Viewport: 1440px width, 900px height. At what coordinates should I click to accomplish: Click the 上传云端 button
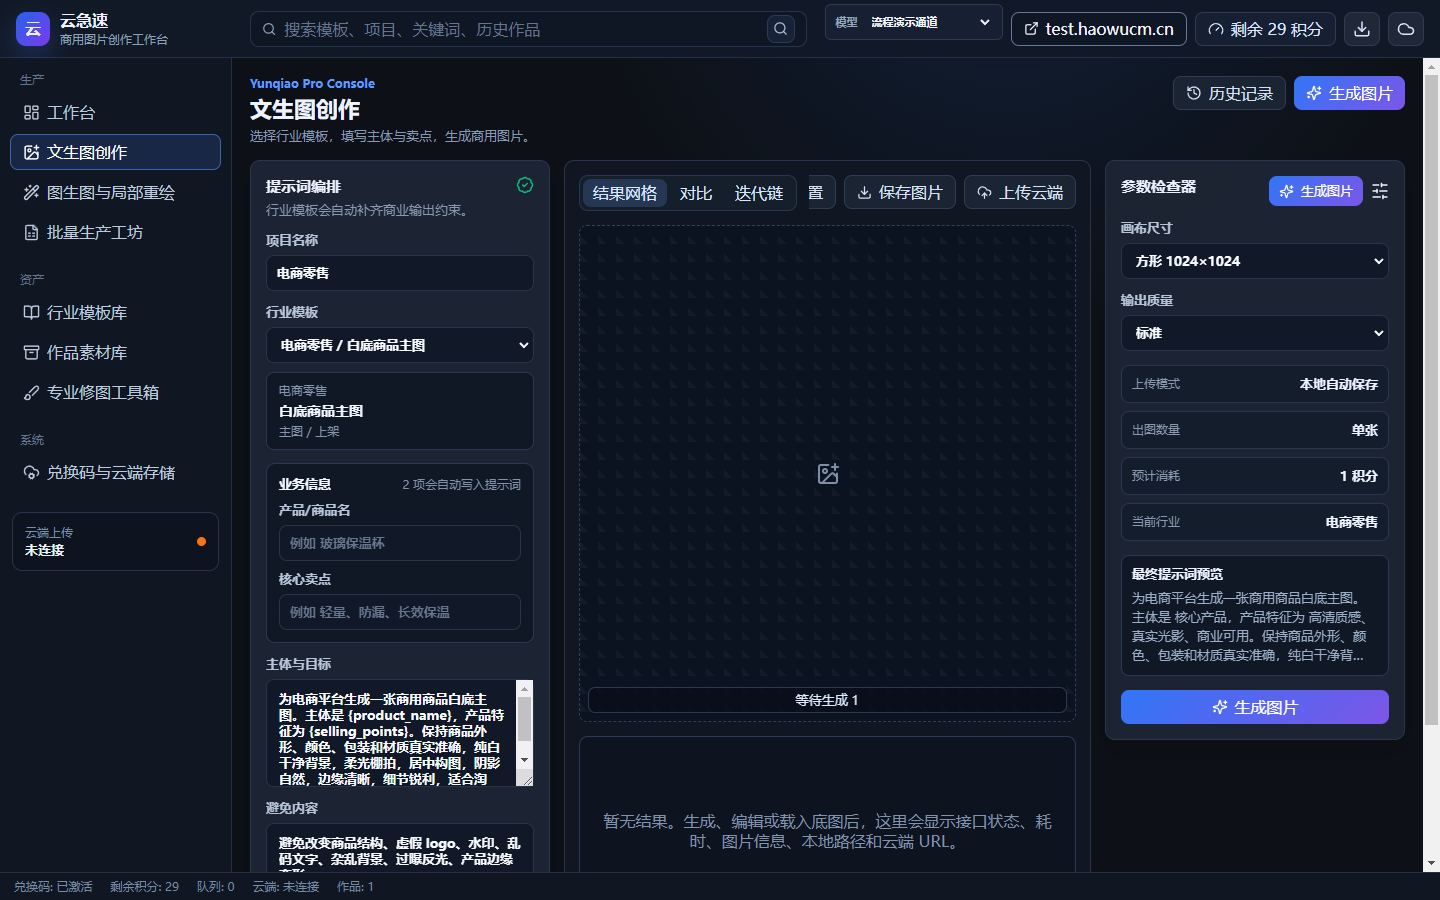click(x=1020, y=192)
